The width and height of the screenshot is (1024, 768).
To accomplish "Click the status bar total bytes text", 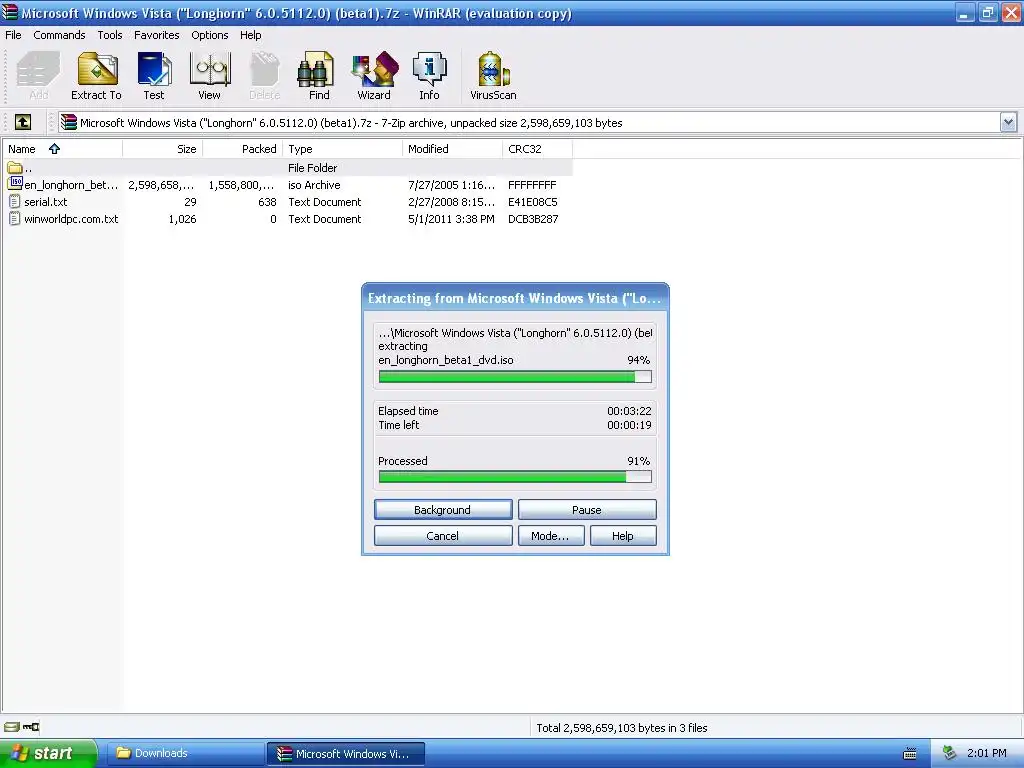I will [x=622, y=728].
